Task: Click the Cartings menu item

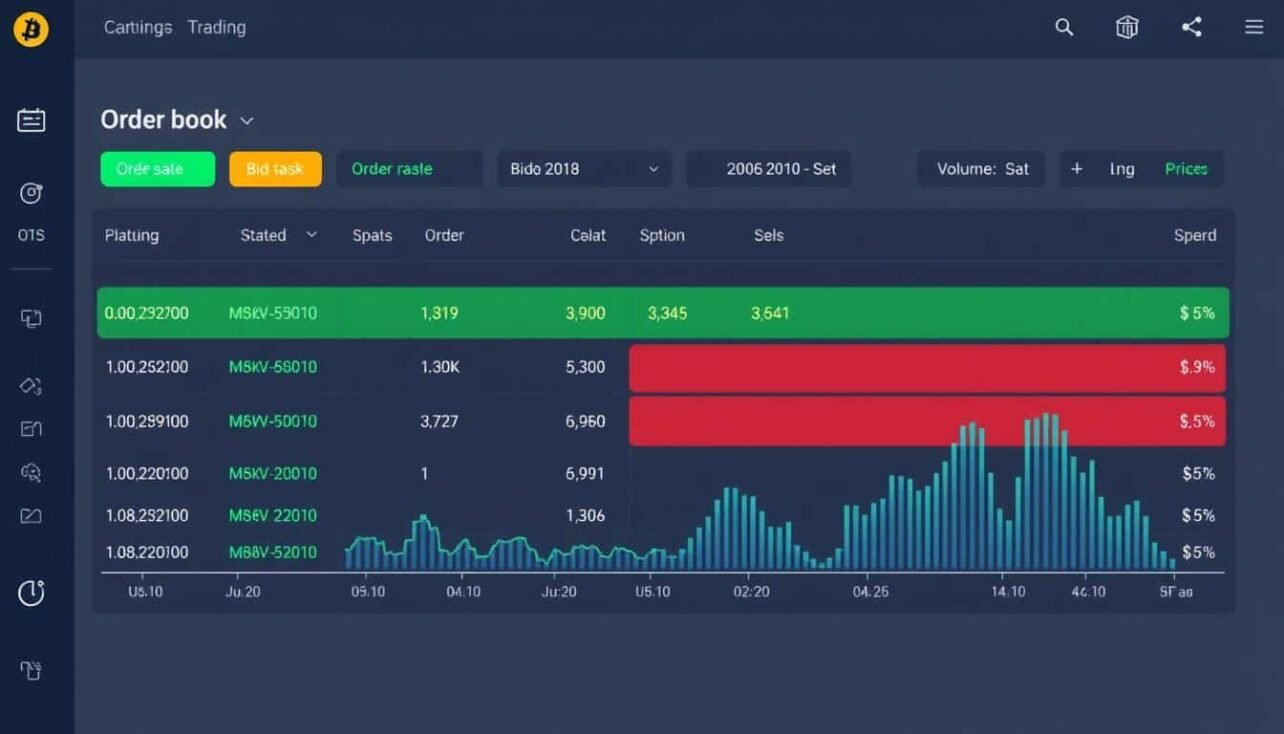Action: 137,27
